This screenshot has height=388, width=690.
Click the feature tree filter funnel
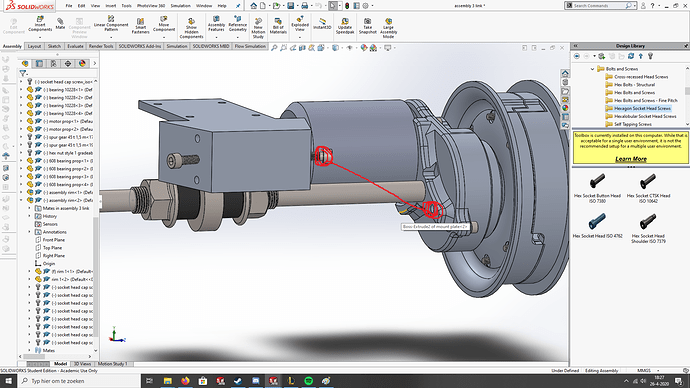pyautogui.click(x=22, y=73)
